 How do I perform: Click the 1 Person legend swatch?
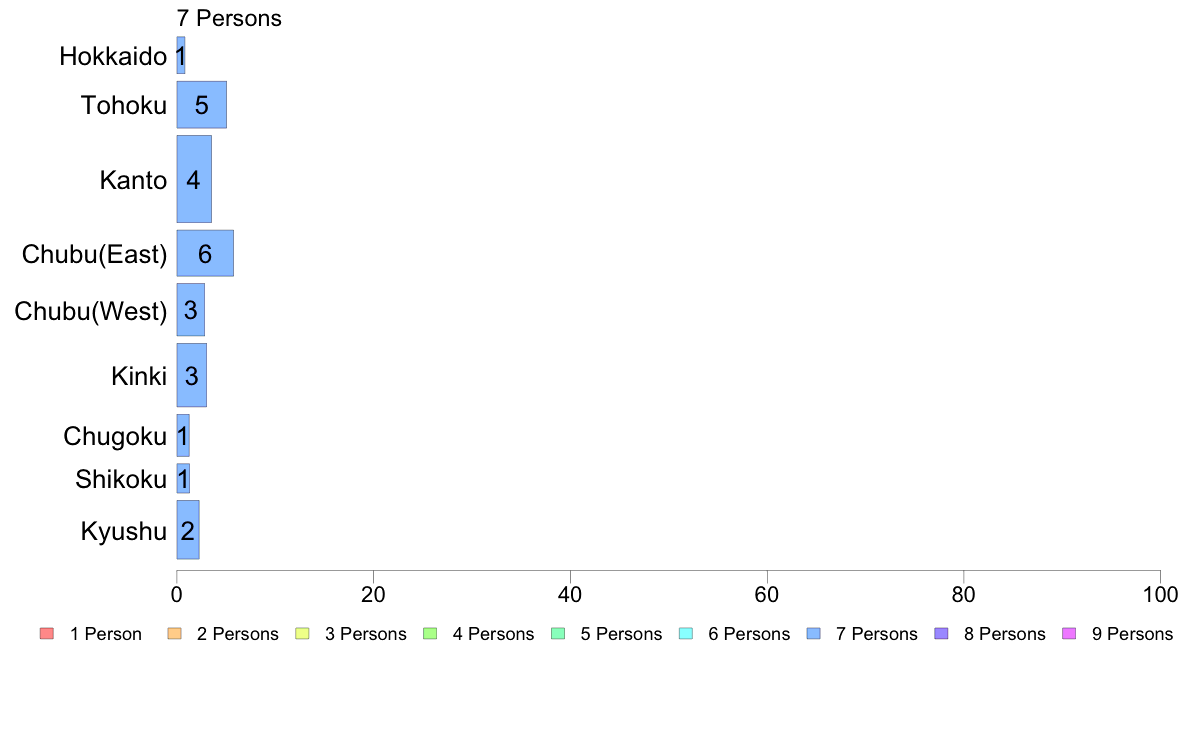pyautogui.click(x=47, y=634)
